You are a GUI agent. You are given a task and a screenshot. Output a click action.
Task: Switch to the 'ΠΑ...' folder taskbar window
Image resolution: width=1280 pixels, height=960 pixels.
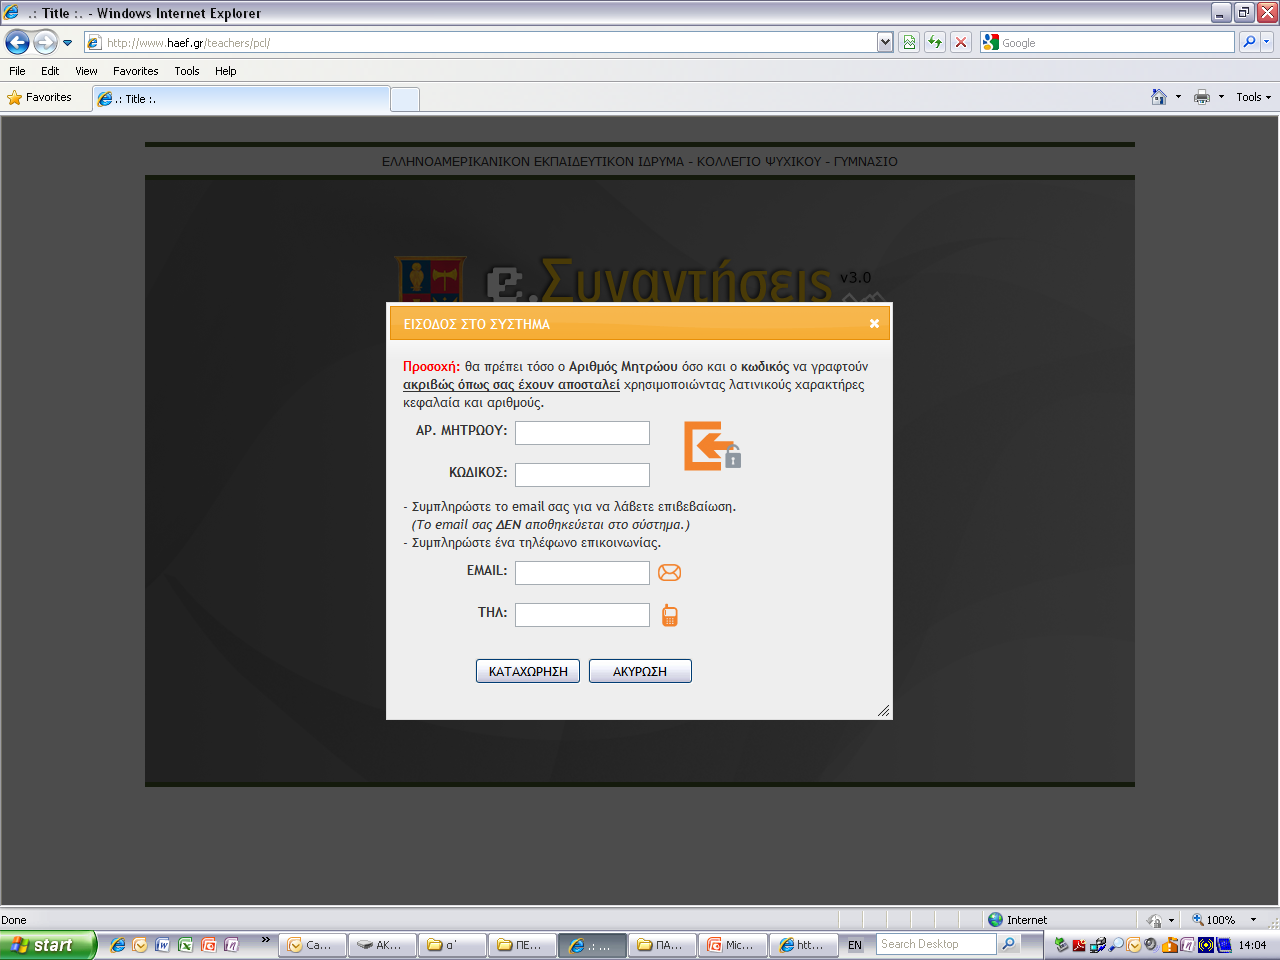[663, 945]
